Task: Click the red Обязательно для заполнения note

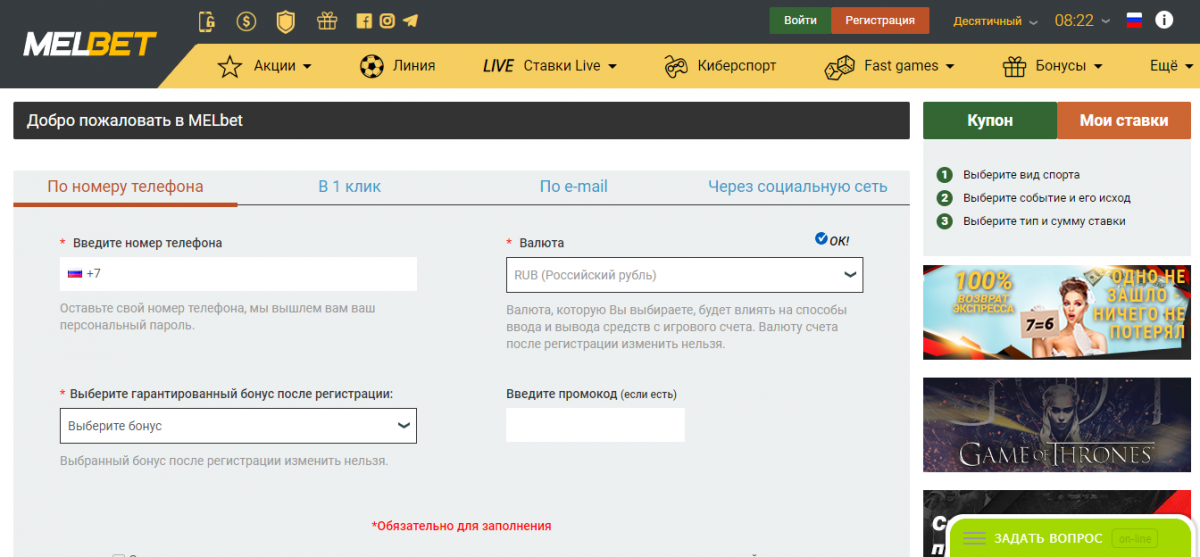Action: (461, 525)
